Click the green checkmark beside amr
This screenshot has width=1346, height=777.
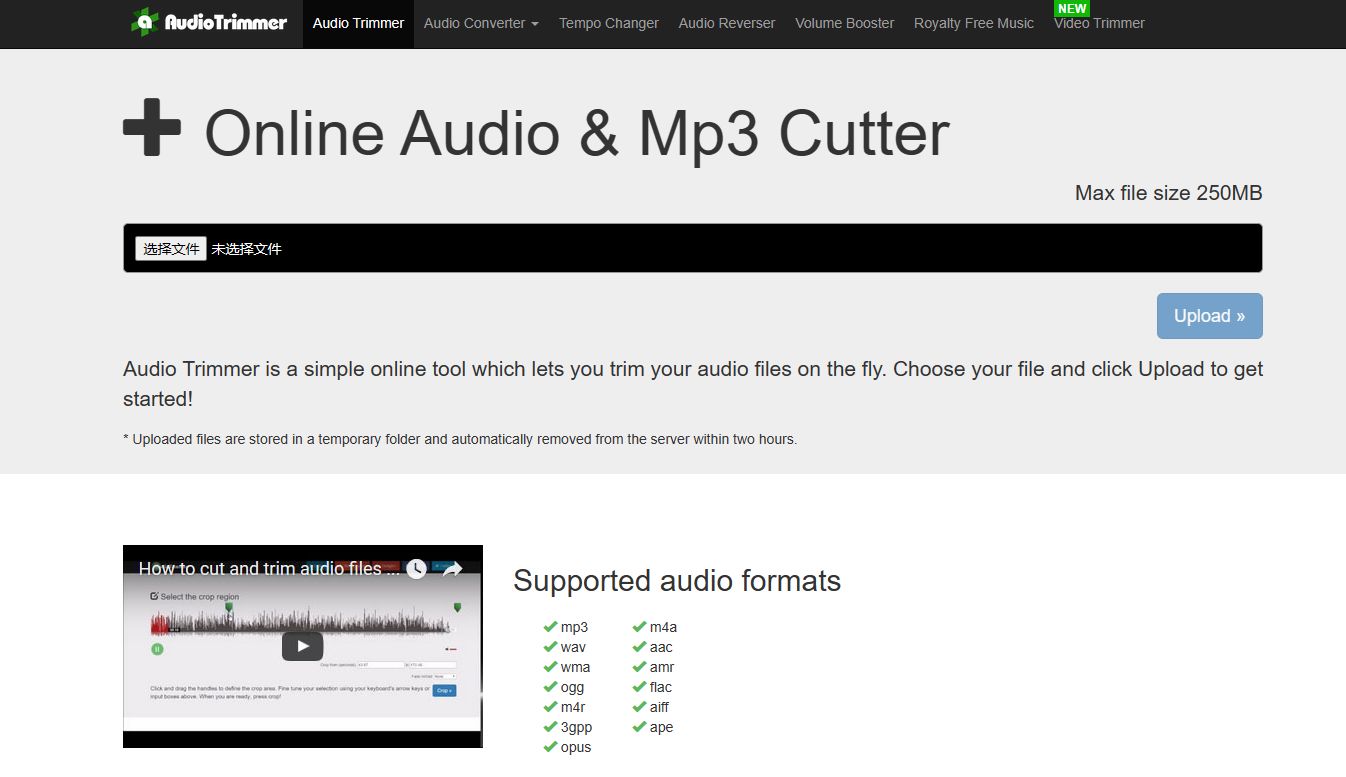tap(639, 667)
